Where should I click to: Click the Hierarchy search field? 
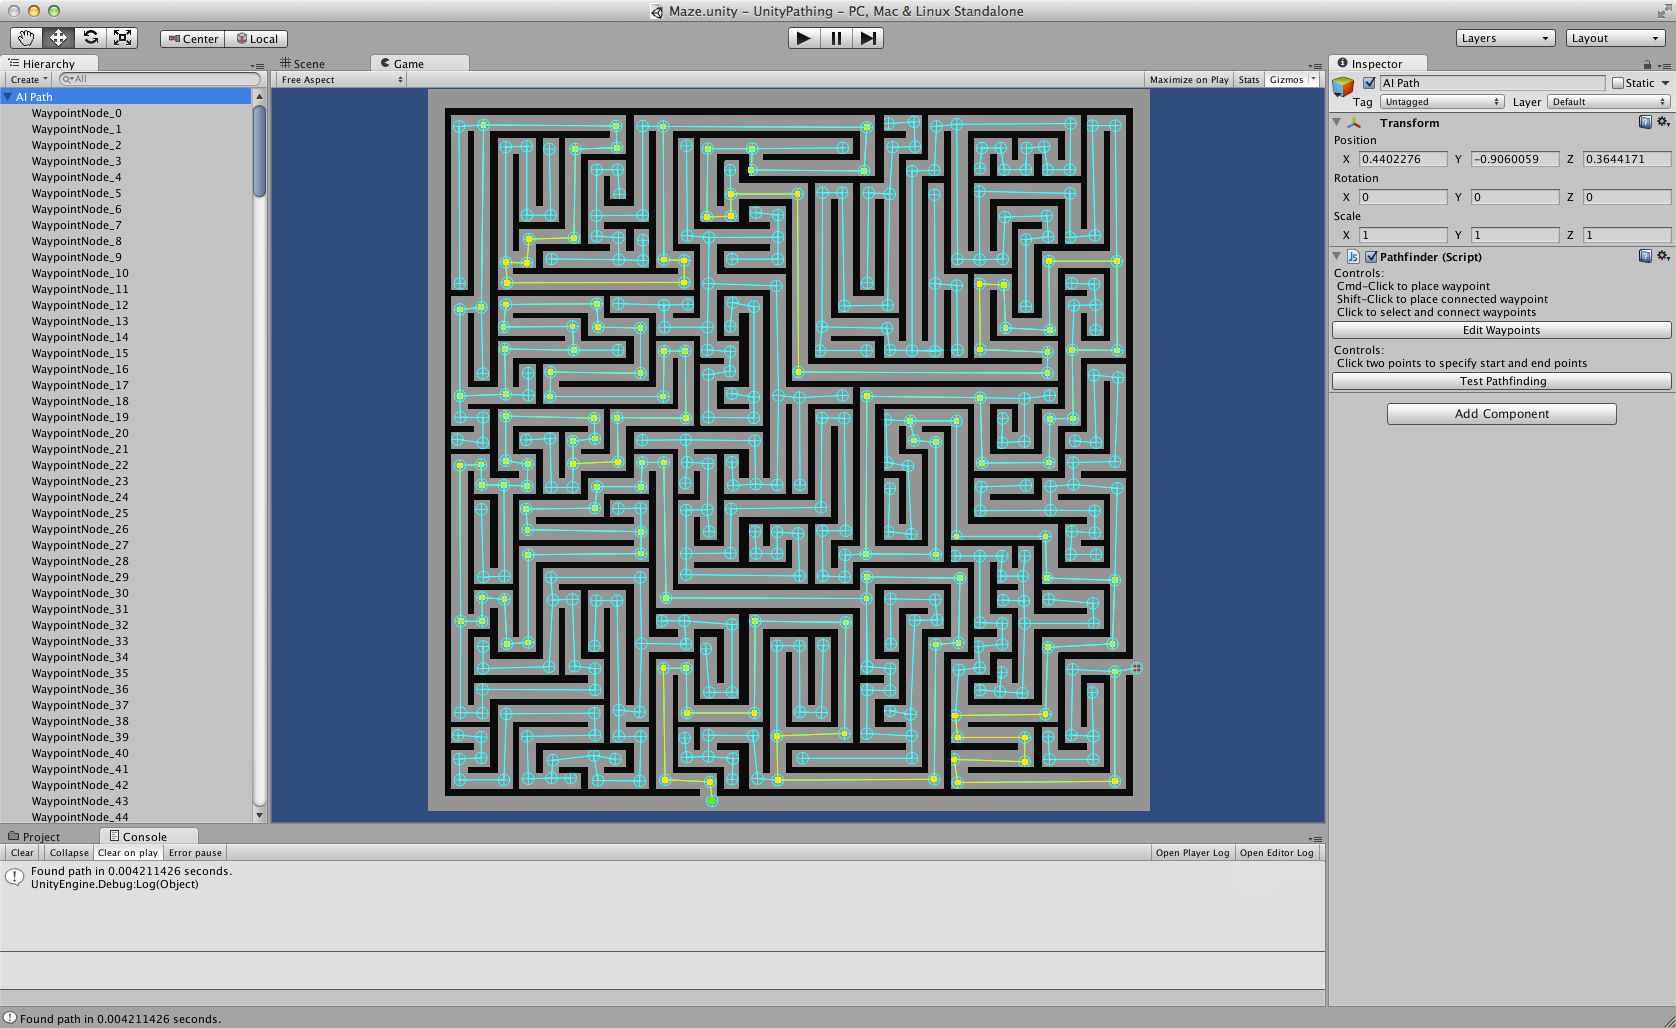[160, 79]
